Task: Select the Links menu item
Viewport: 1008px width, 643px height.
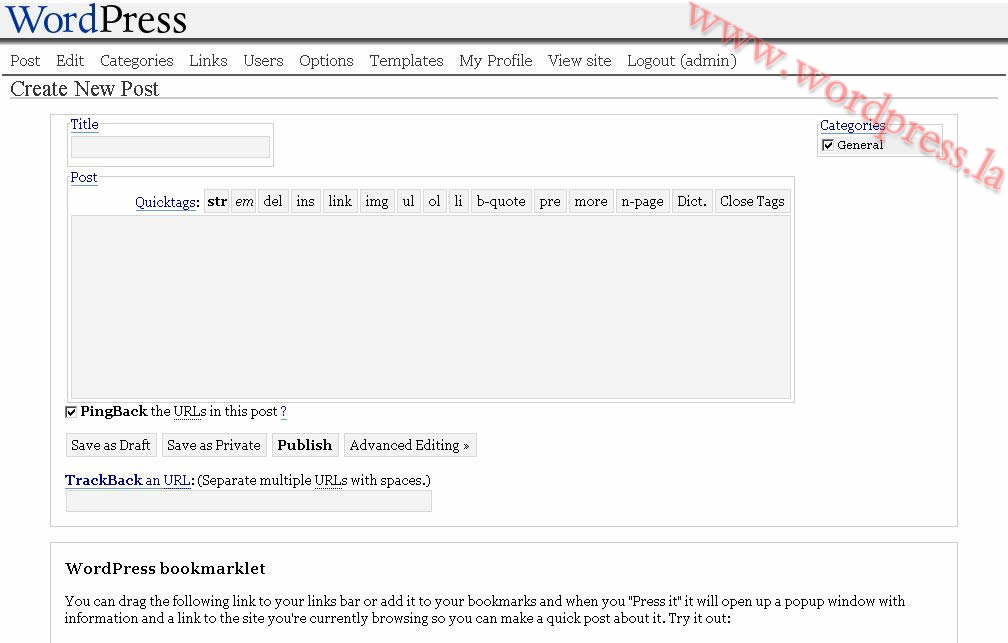Action: click(208, 60)
